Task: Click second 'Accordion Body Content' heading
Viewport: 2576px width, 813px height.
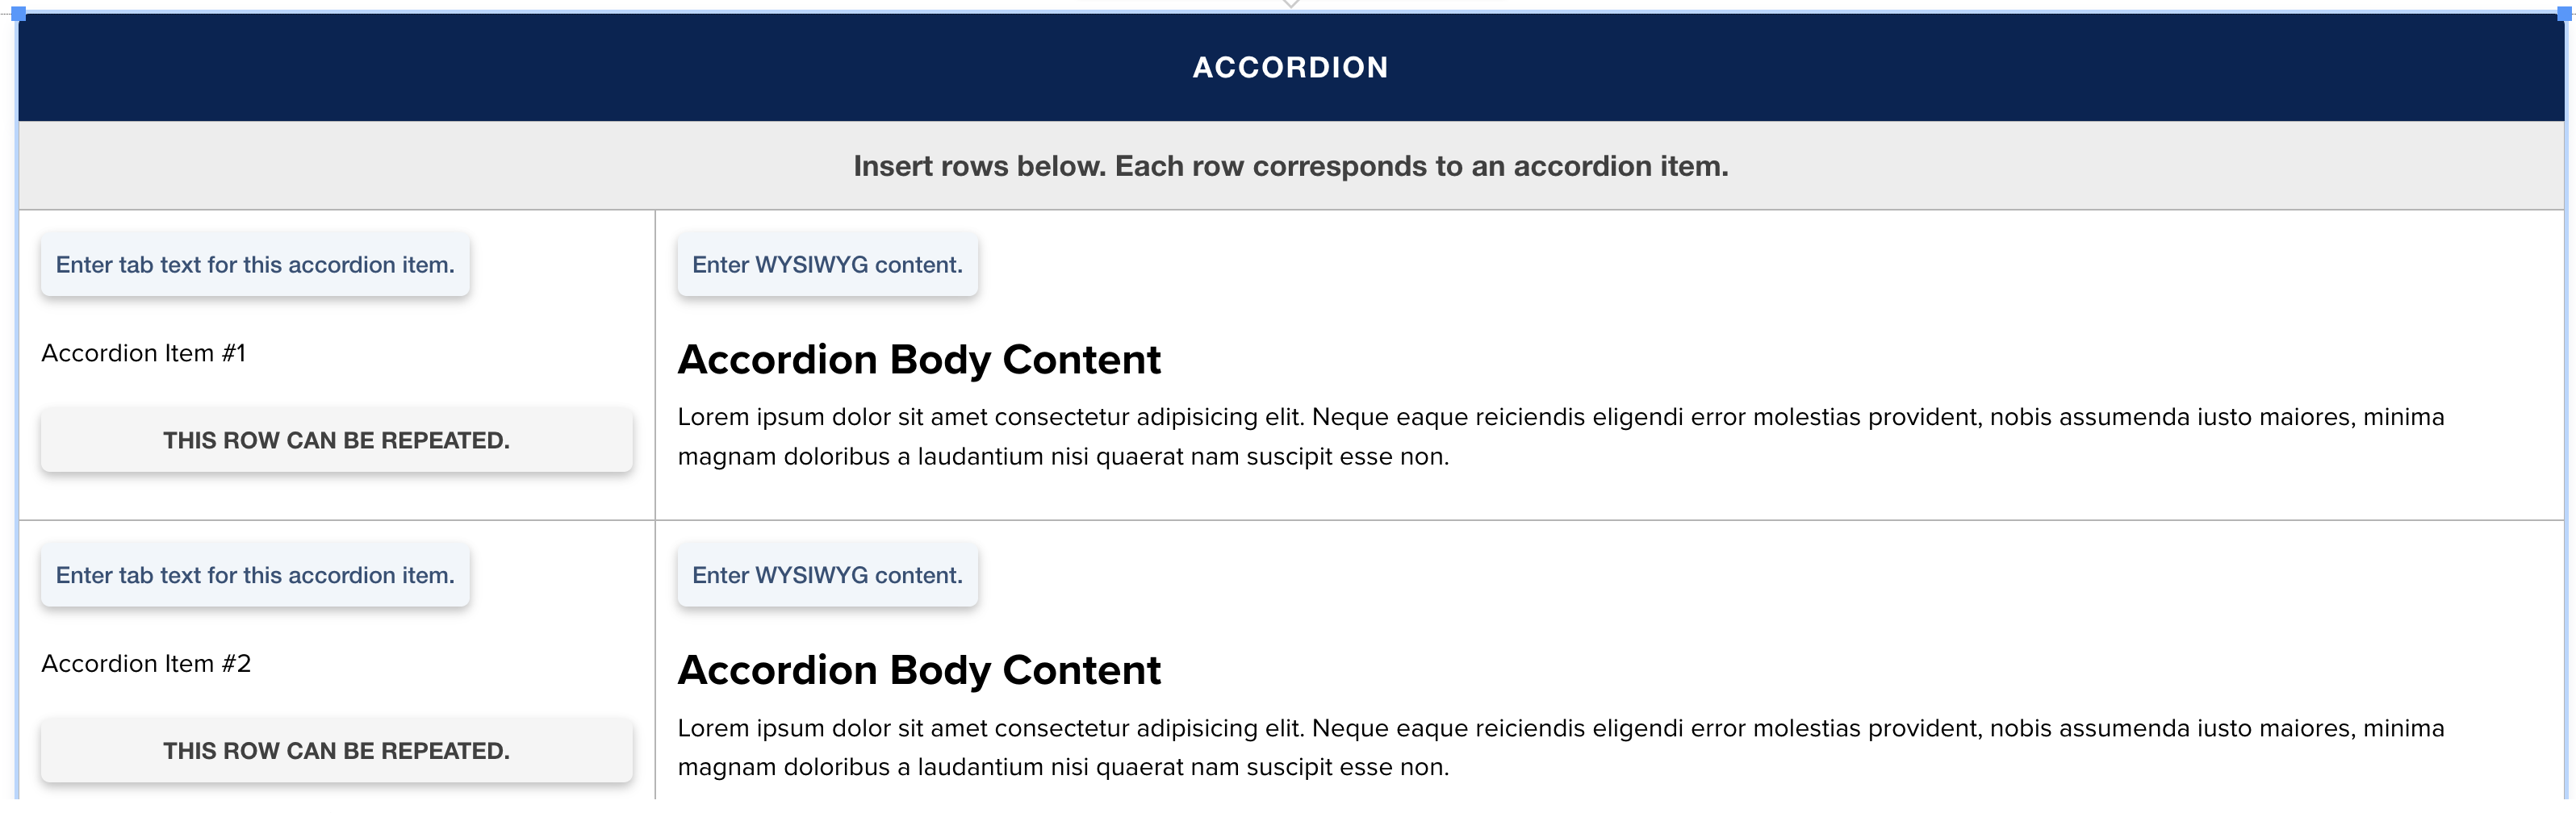Action: click(x=919, y=670)
